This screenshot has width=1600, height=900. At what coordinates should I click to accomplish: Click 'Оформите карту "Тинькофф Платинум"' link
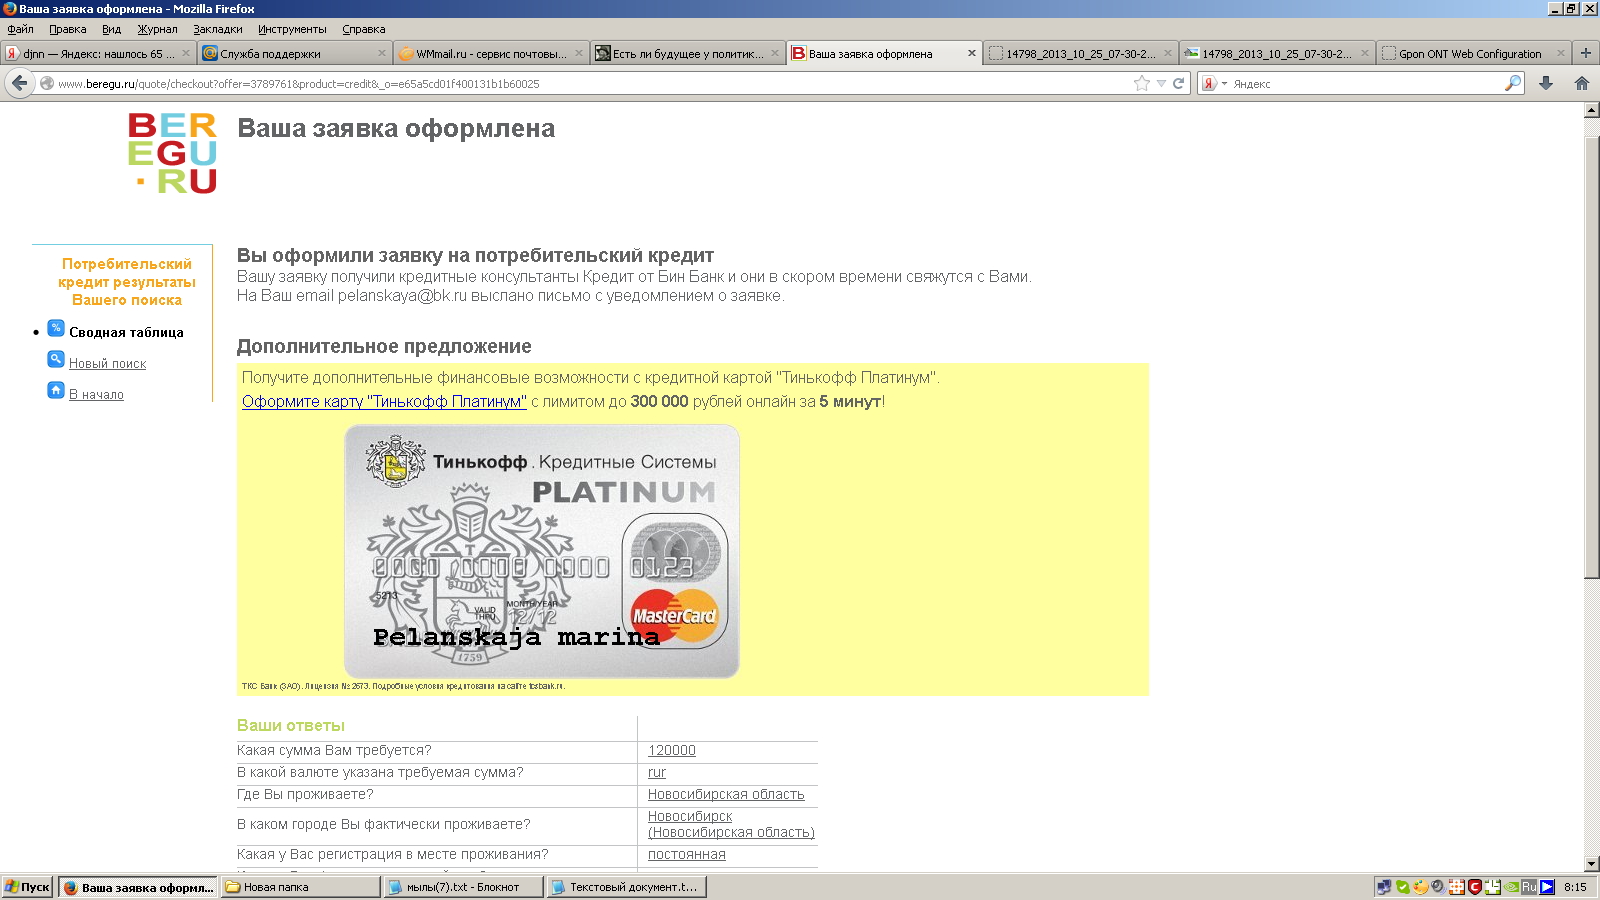pyautogui.click(x=384, y=401)
